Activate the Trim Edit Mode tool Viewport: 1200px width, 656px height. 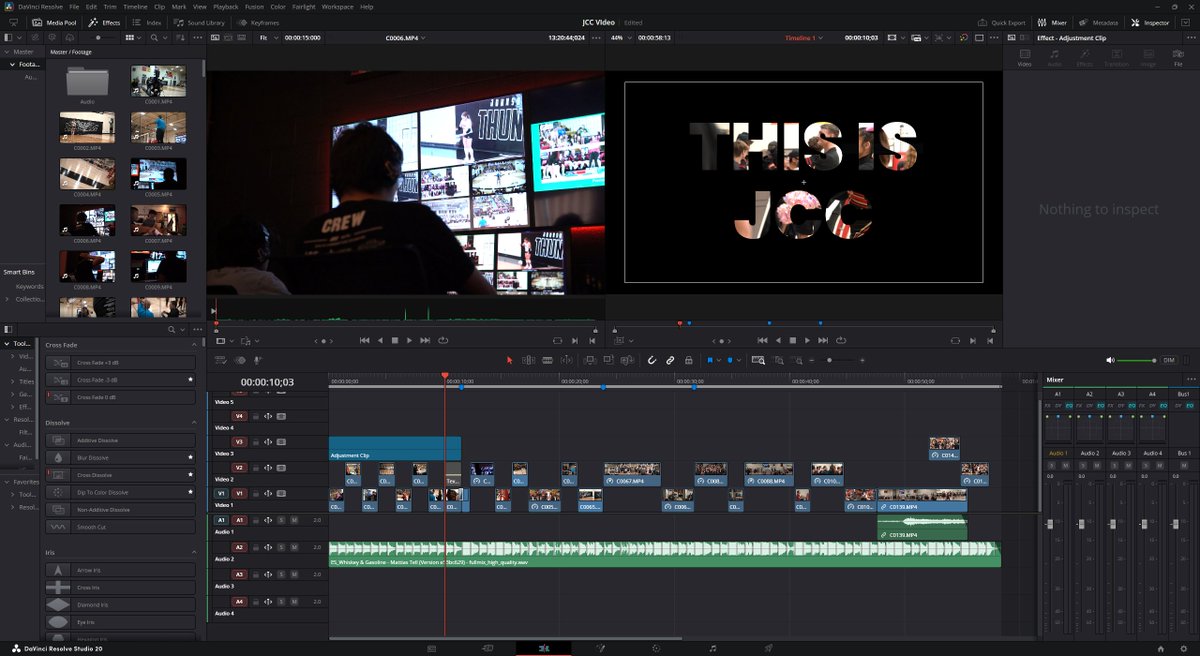click(x=528, y=360)
